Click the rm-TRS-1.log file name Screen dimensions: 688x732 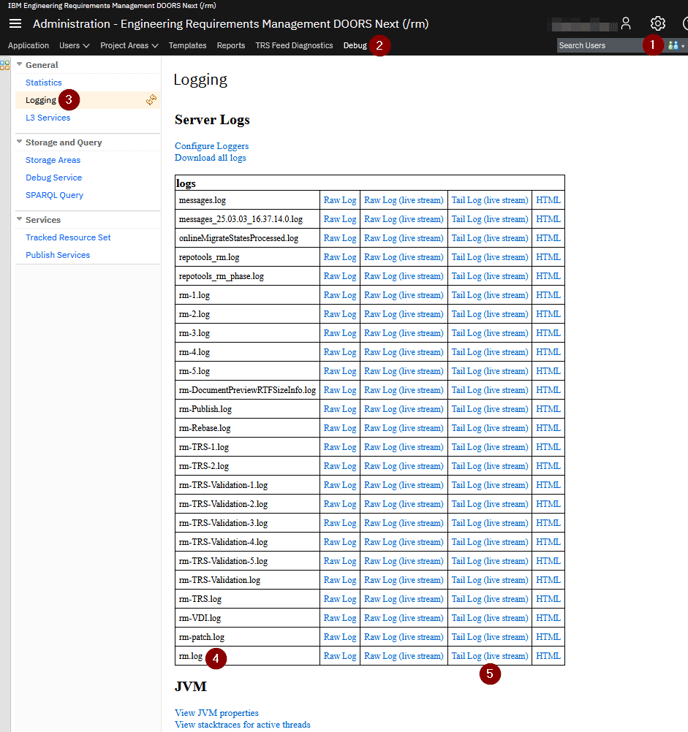coord(204,447)
